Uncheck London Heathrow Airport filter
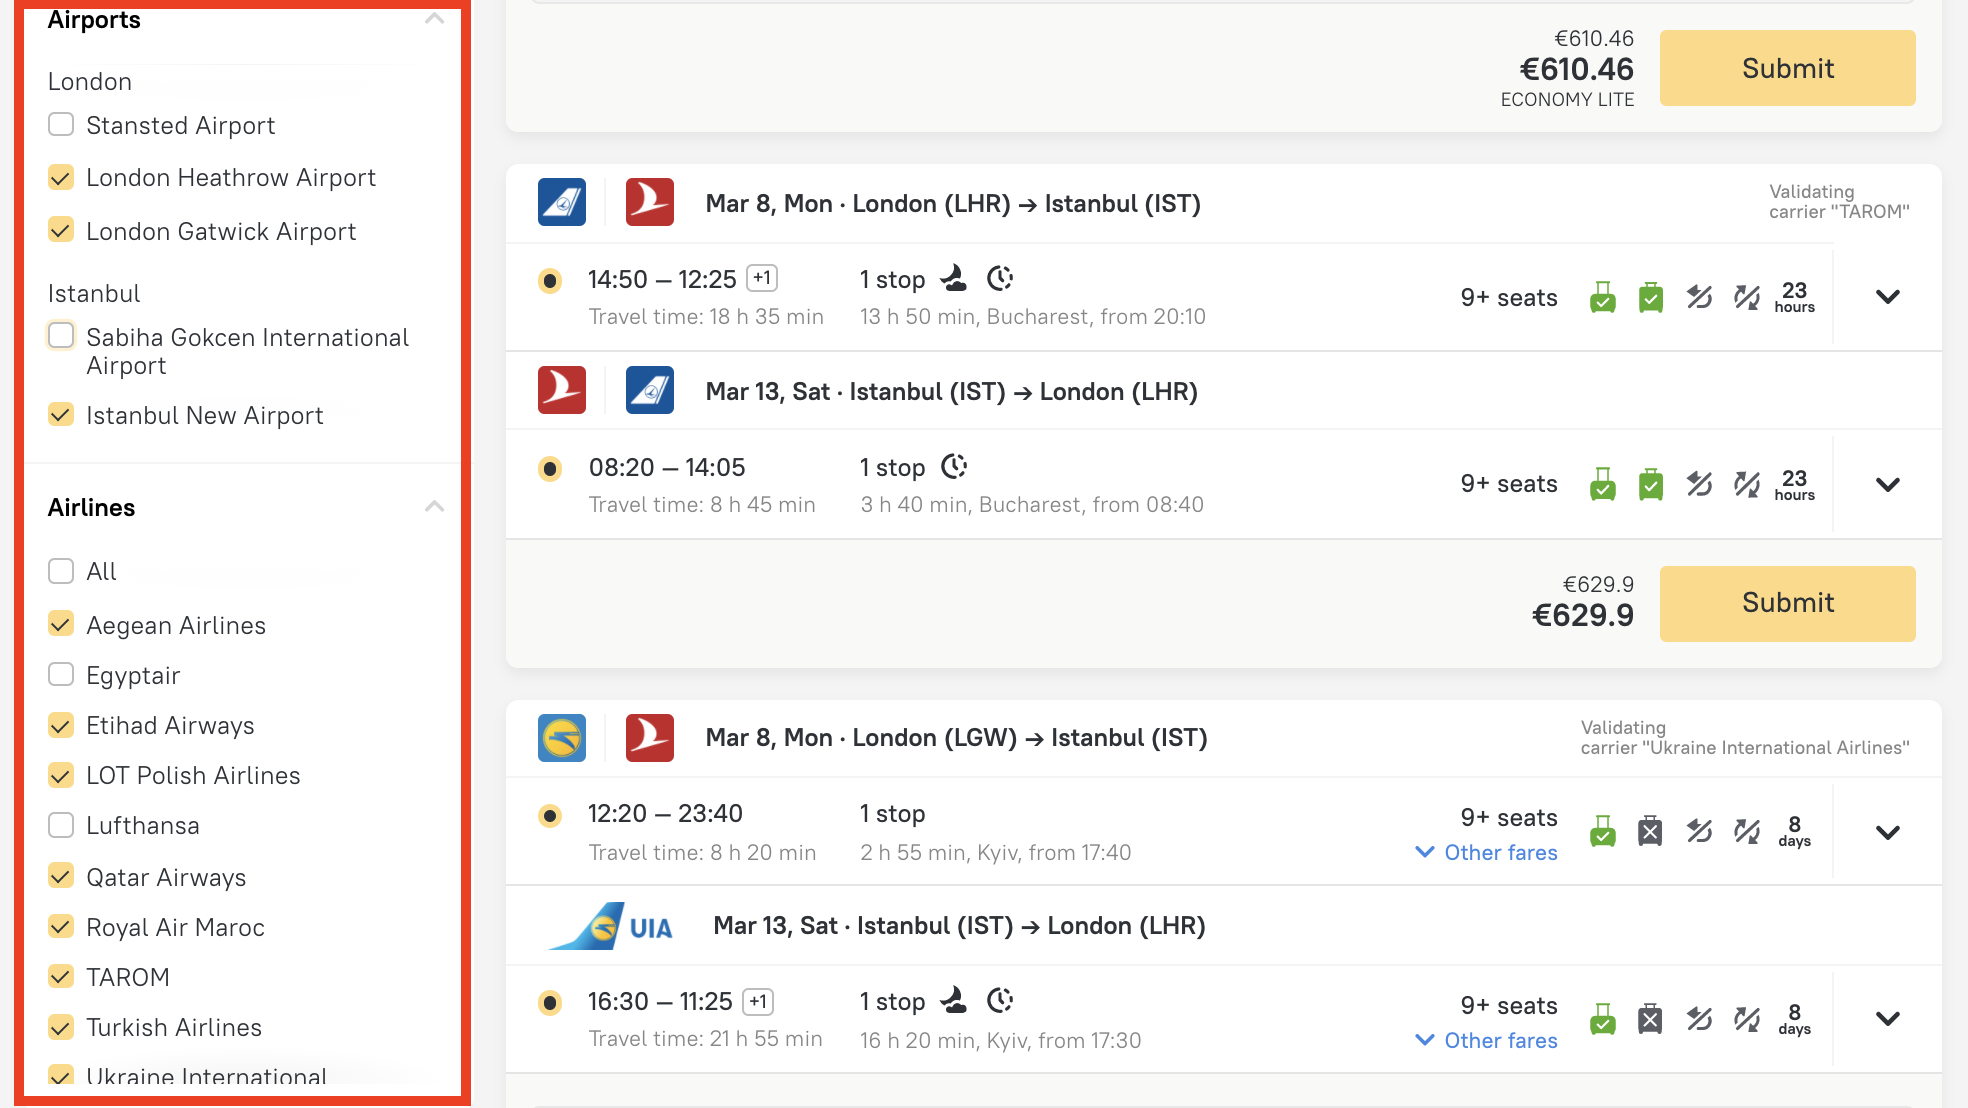Screen dimensions: 1968x1108 coord(61,178)
